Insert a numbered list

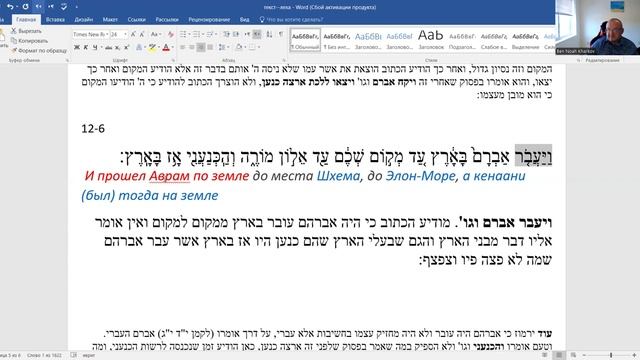point(196,34)
